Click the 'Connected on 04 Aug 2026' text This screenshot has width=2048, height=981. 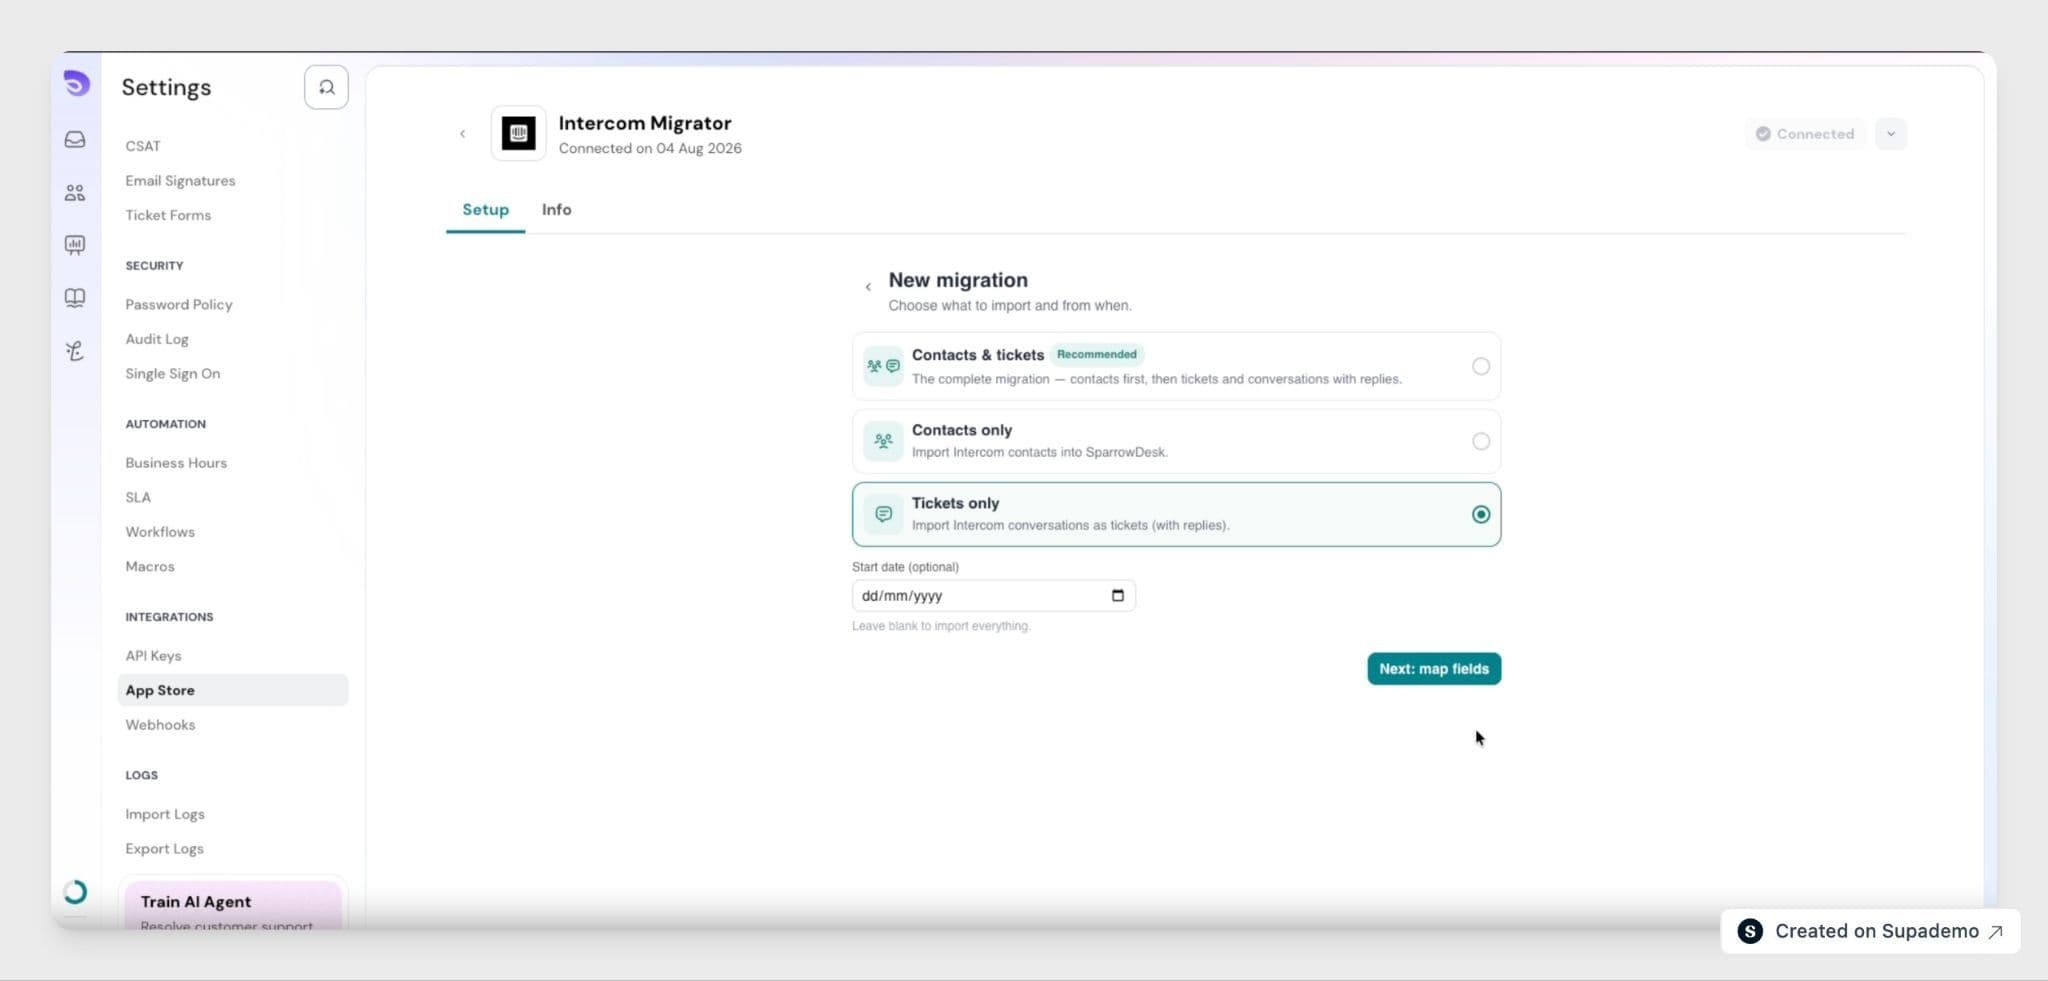tap(650, 148)
